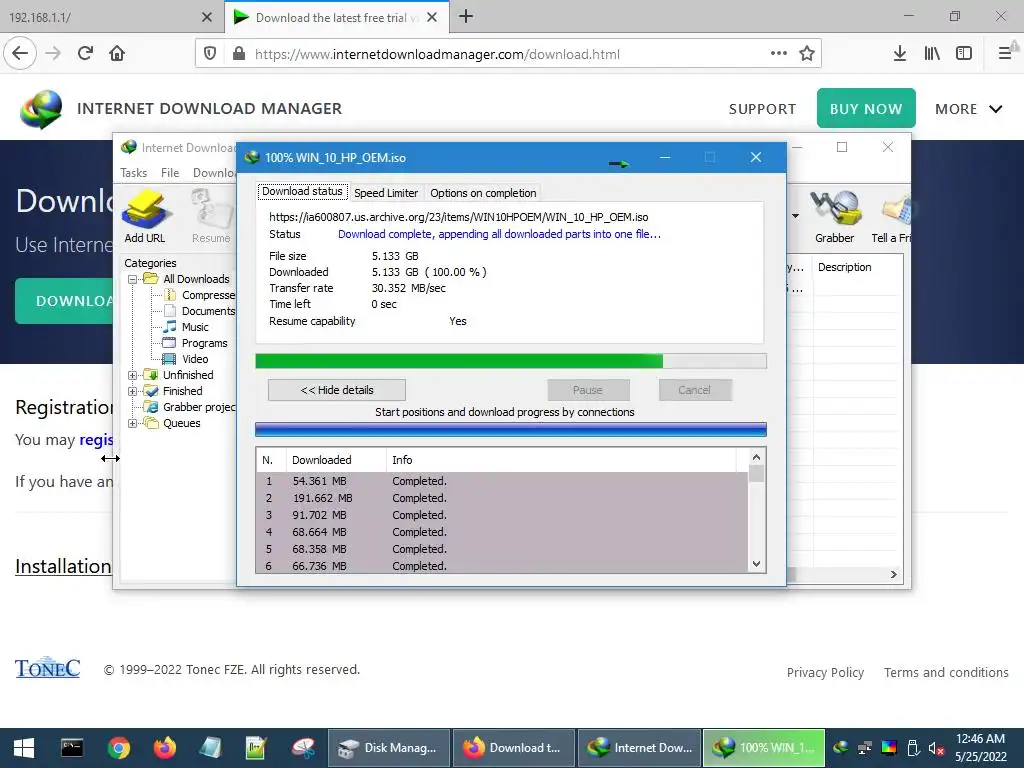Viewport: 1024px width, 768px height.
Task: Open the SUPPORT link on website
Action: point(762,109)
